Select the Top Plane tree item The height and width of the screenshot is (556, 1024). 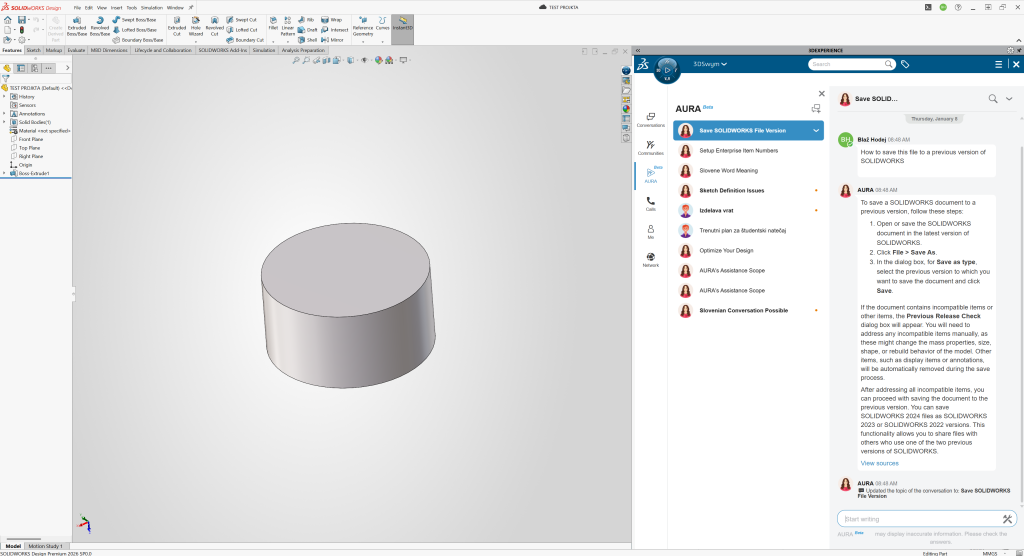[30, 147]
